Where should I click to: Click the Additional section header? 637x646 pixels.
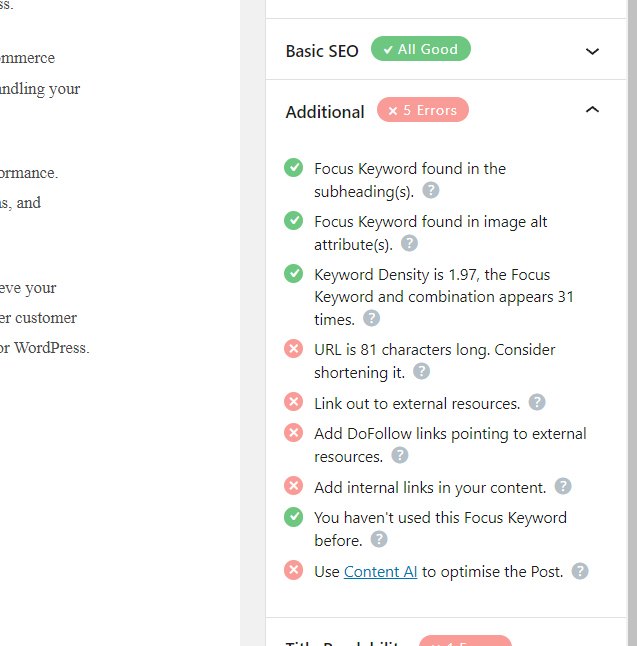coord(325,112)
